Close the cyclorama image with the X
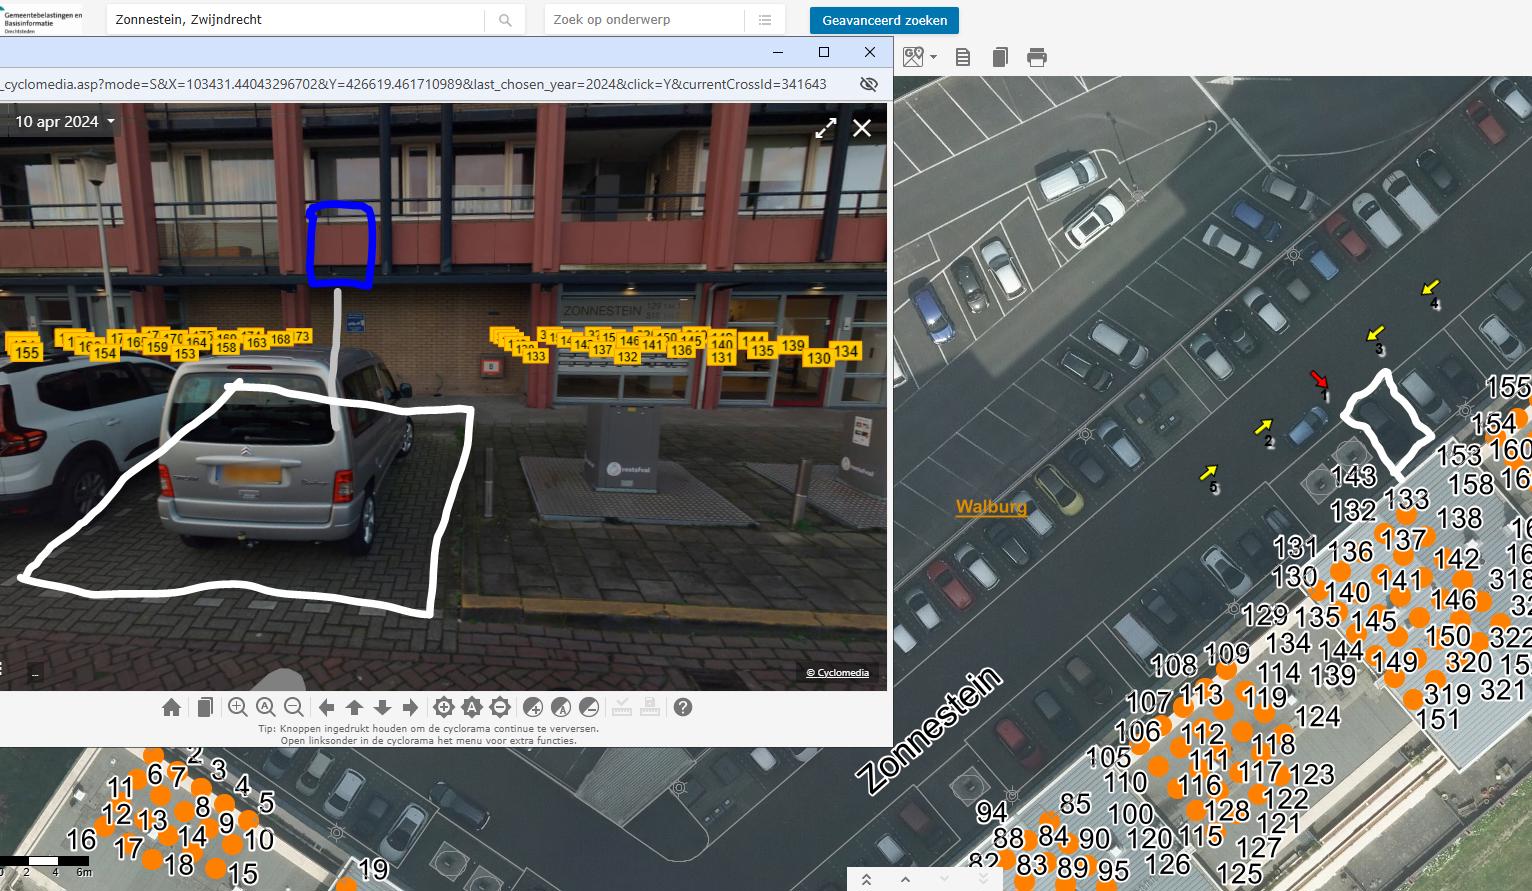This screenshot has height=891, width=1532. tap(862, 128)
